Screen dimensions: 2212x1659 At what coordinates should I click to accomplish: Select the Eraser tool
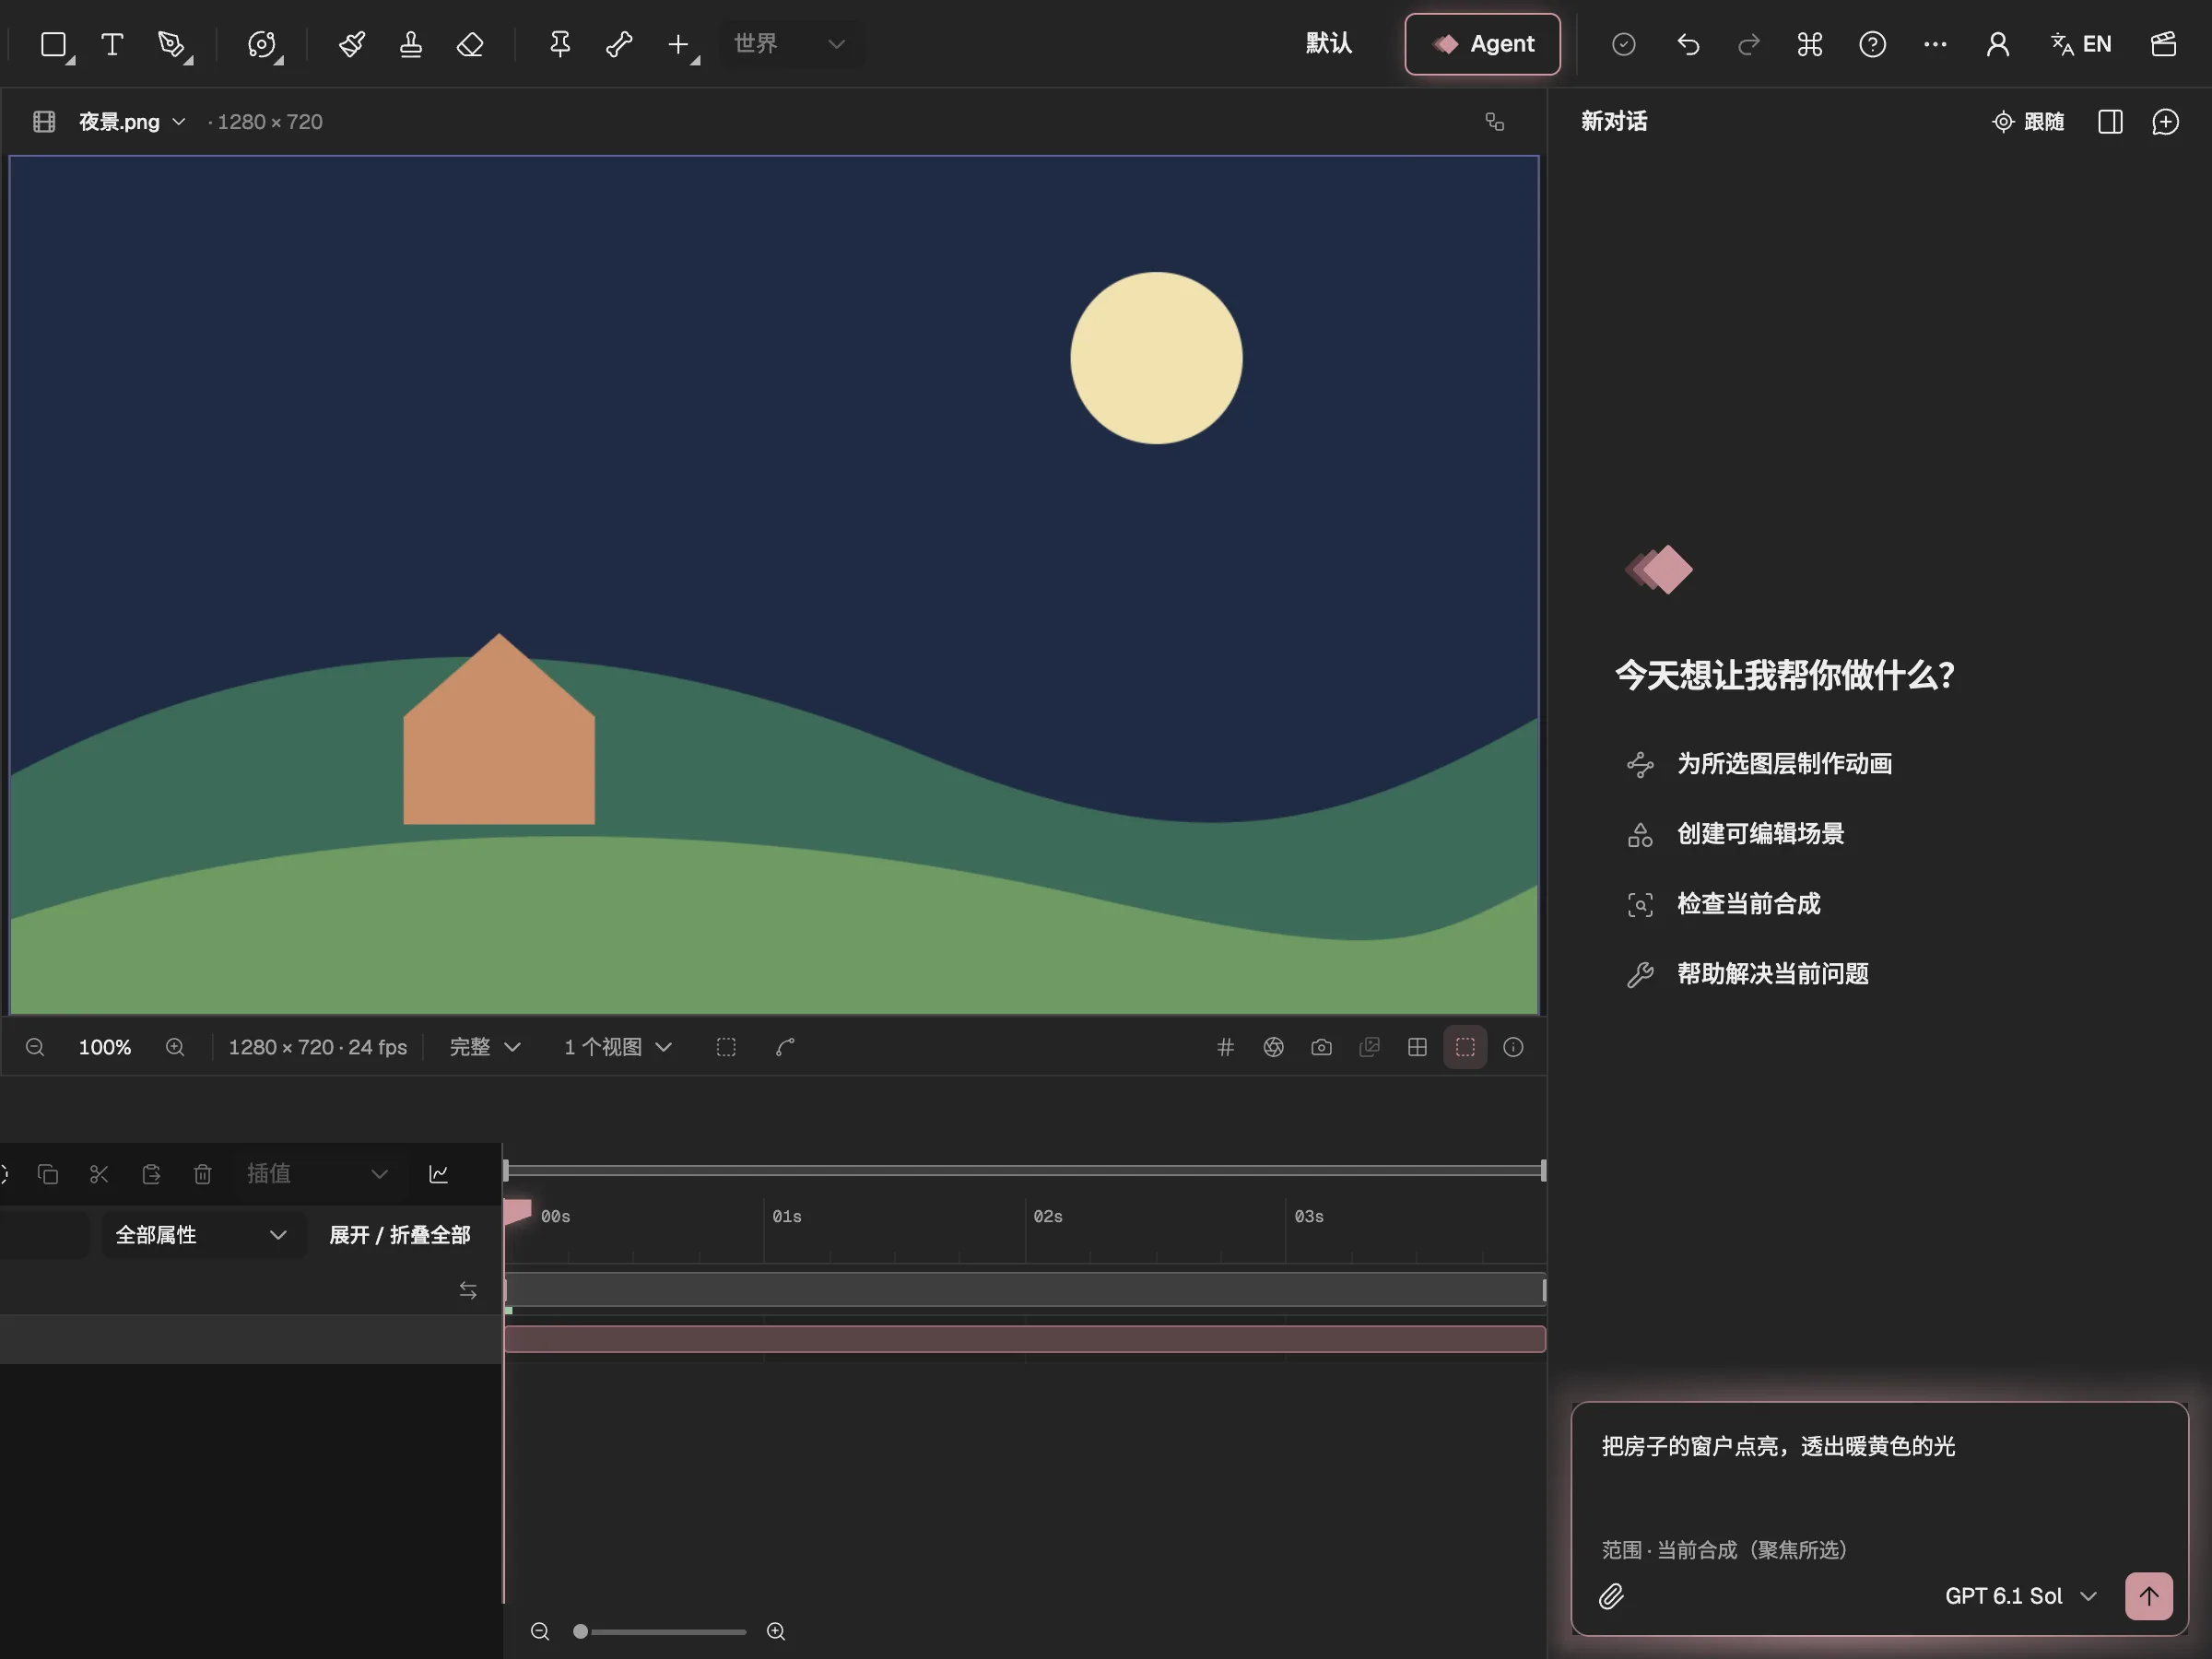tap(470, 44)
